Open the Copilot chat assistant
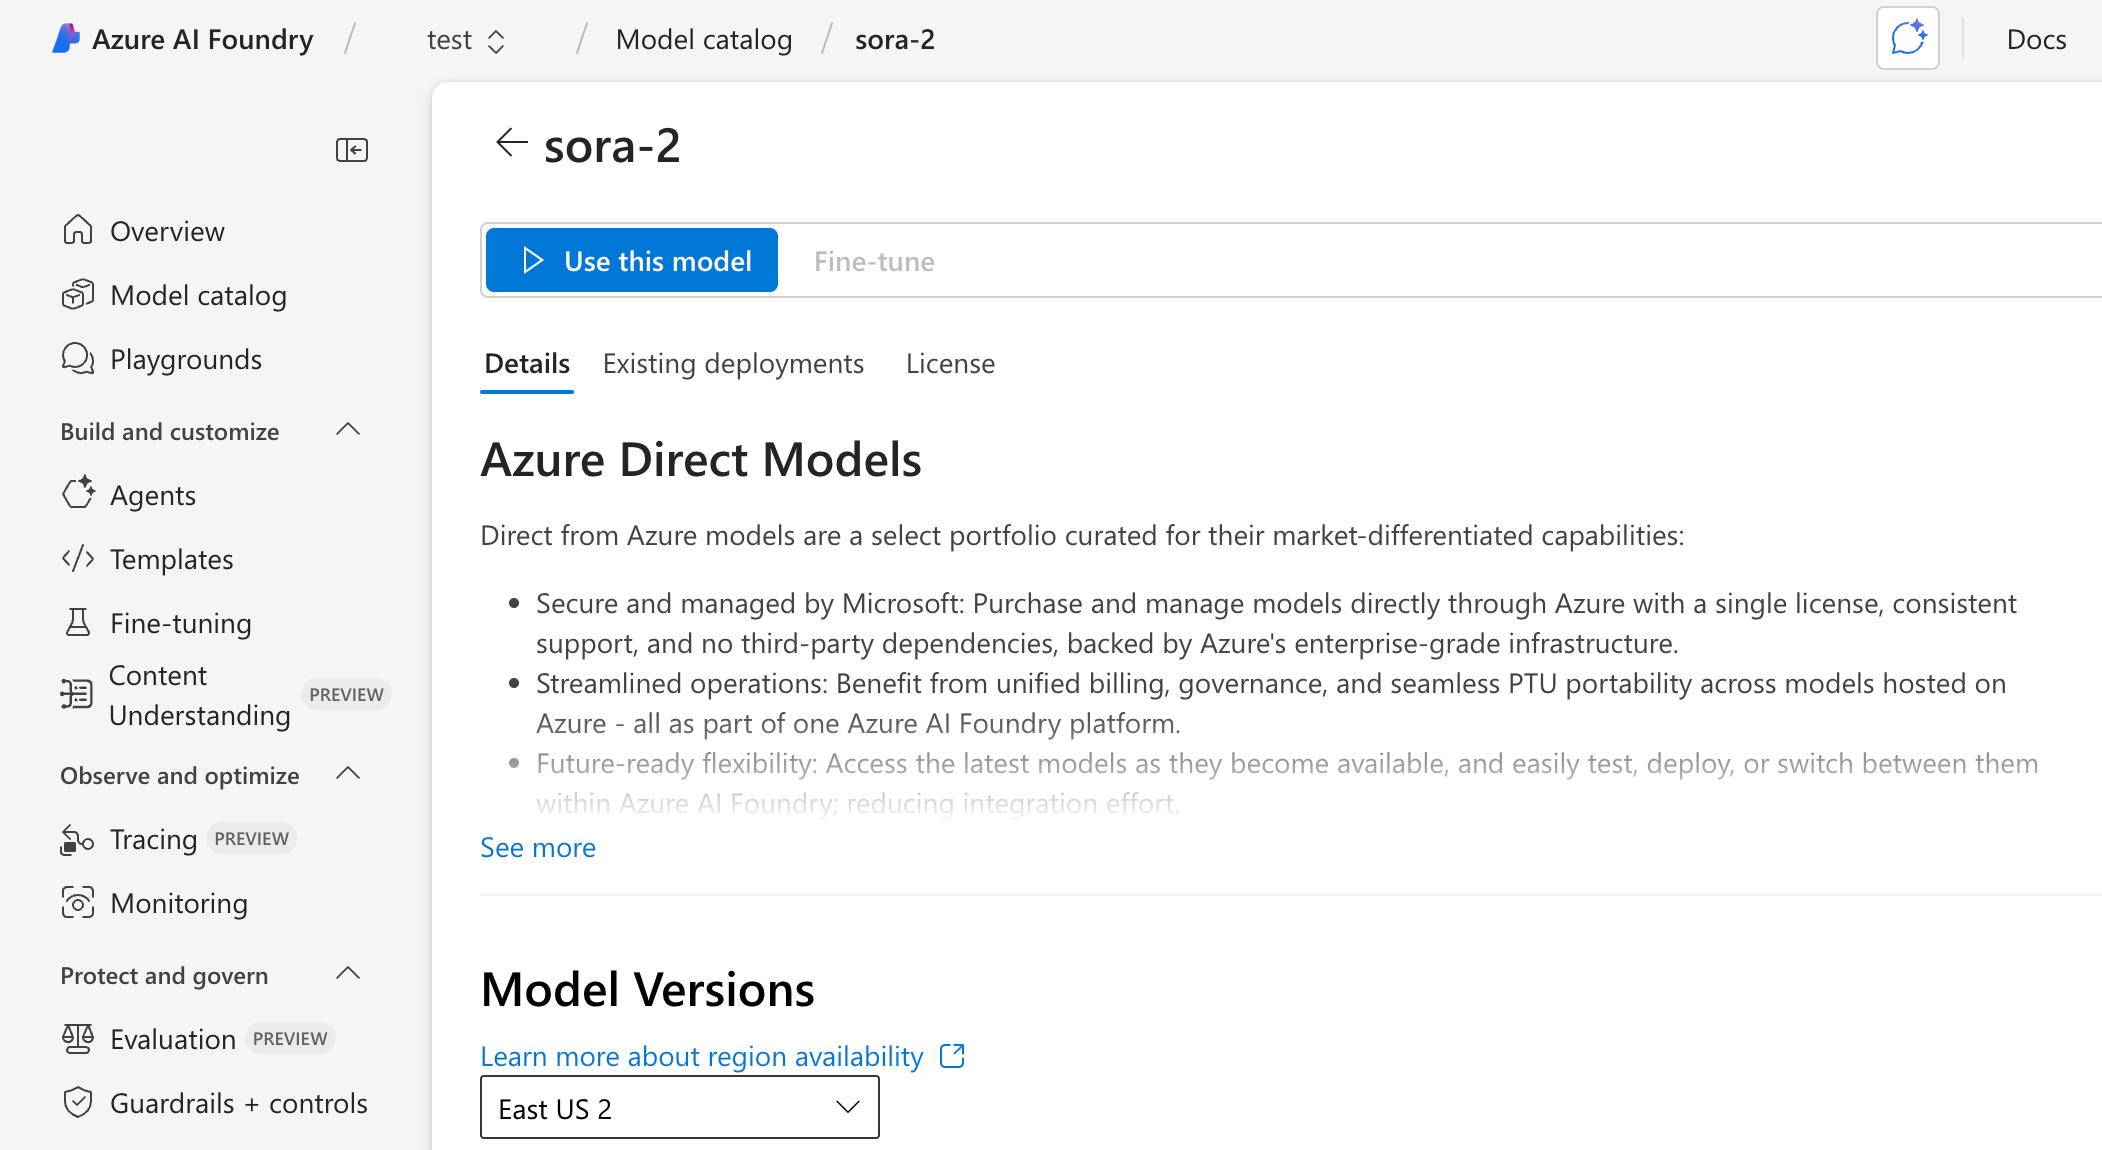This screenshot has width=2102, height=1150. click(x=1907, y=37)
